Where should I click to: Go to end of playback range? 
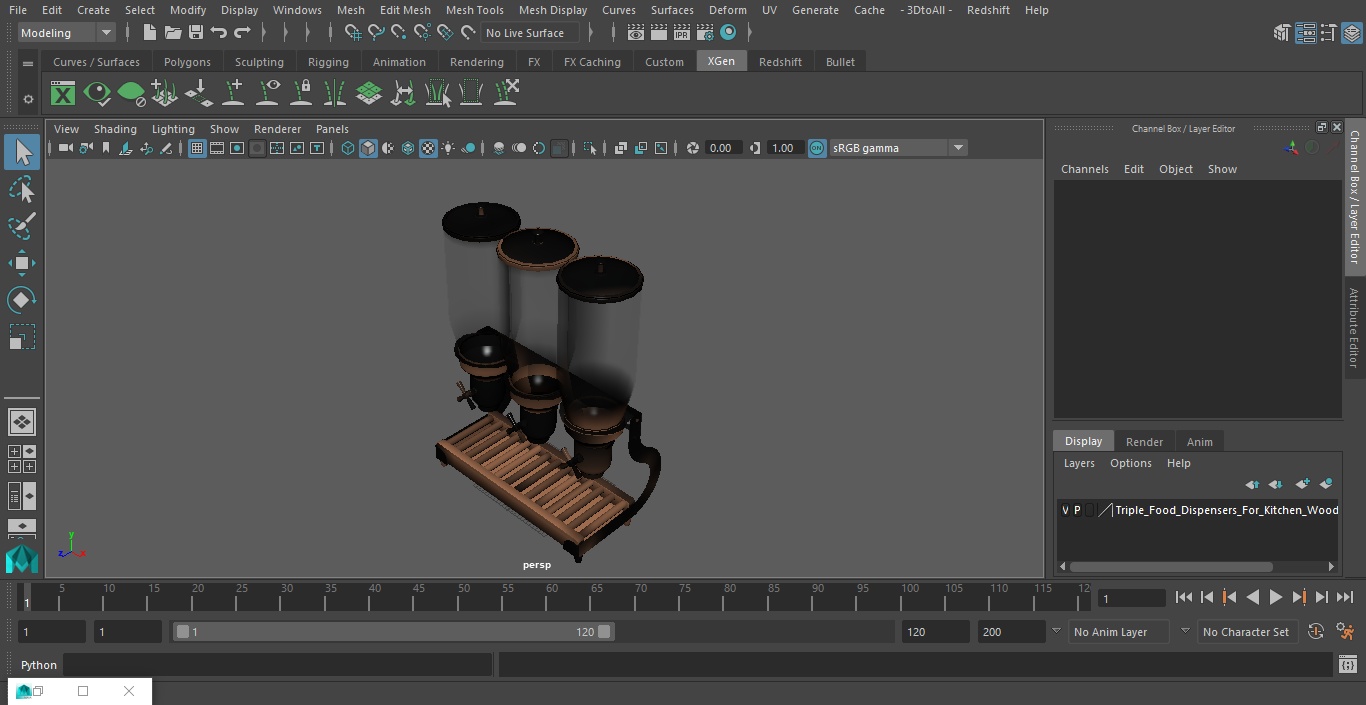(x=1345, y=597)
